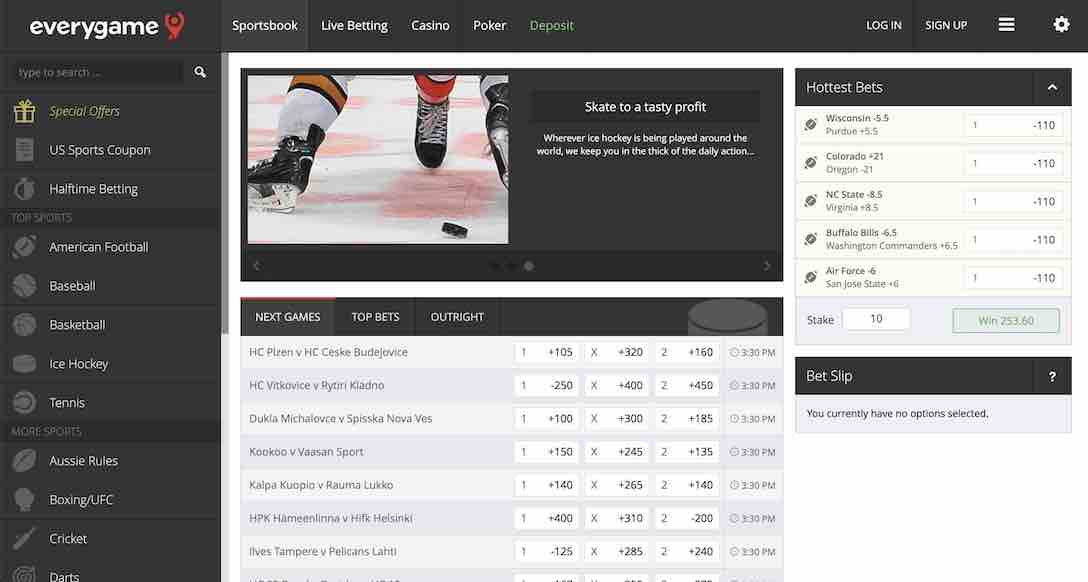Open Deposit in top navigation

coord(552,26)
